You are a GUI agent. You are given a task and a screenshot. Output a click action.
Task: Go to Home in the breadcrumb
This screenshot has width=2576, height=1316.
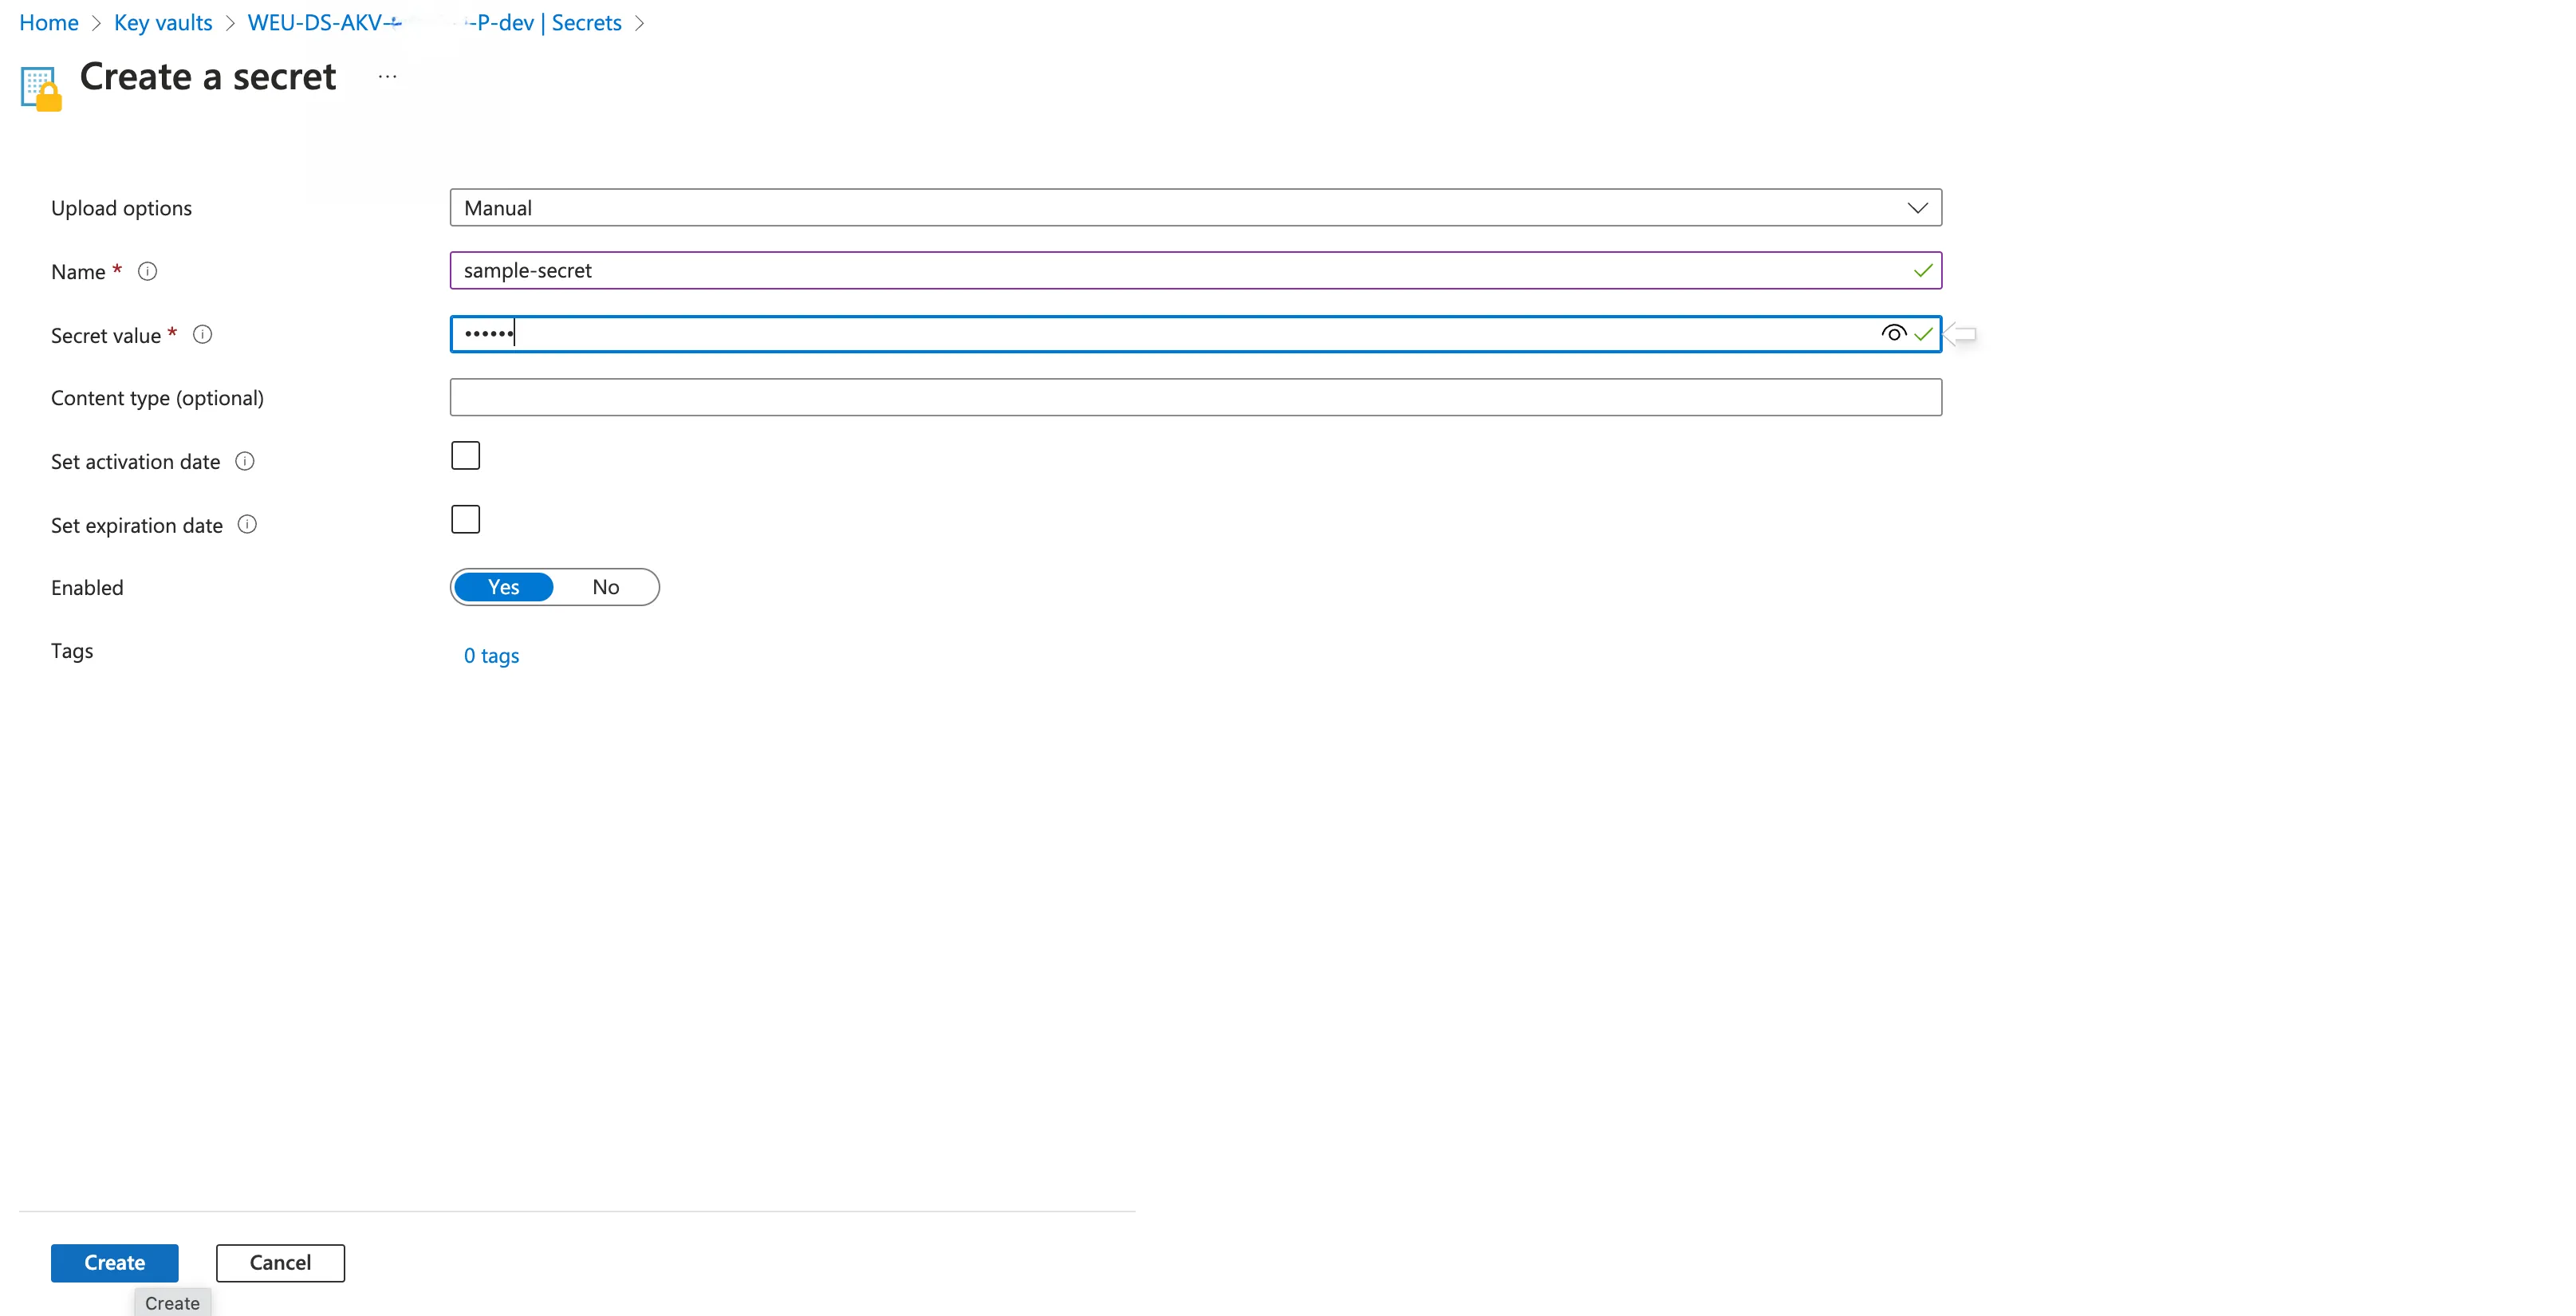click(x=49, y=23)
